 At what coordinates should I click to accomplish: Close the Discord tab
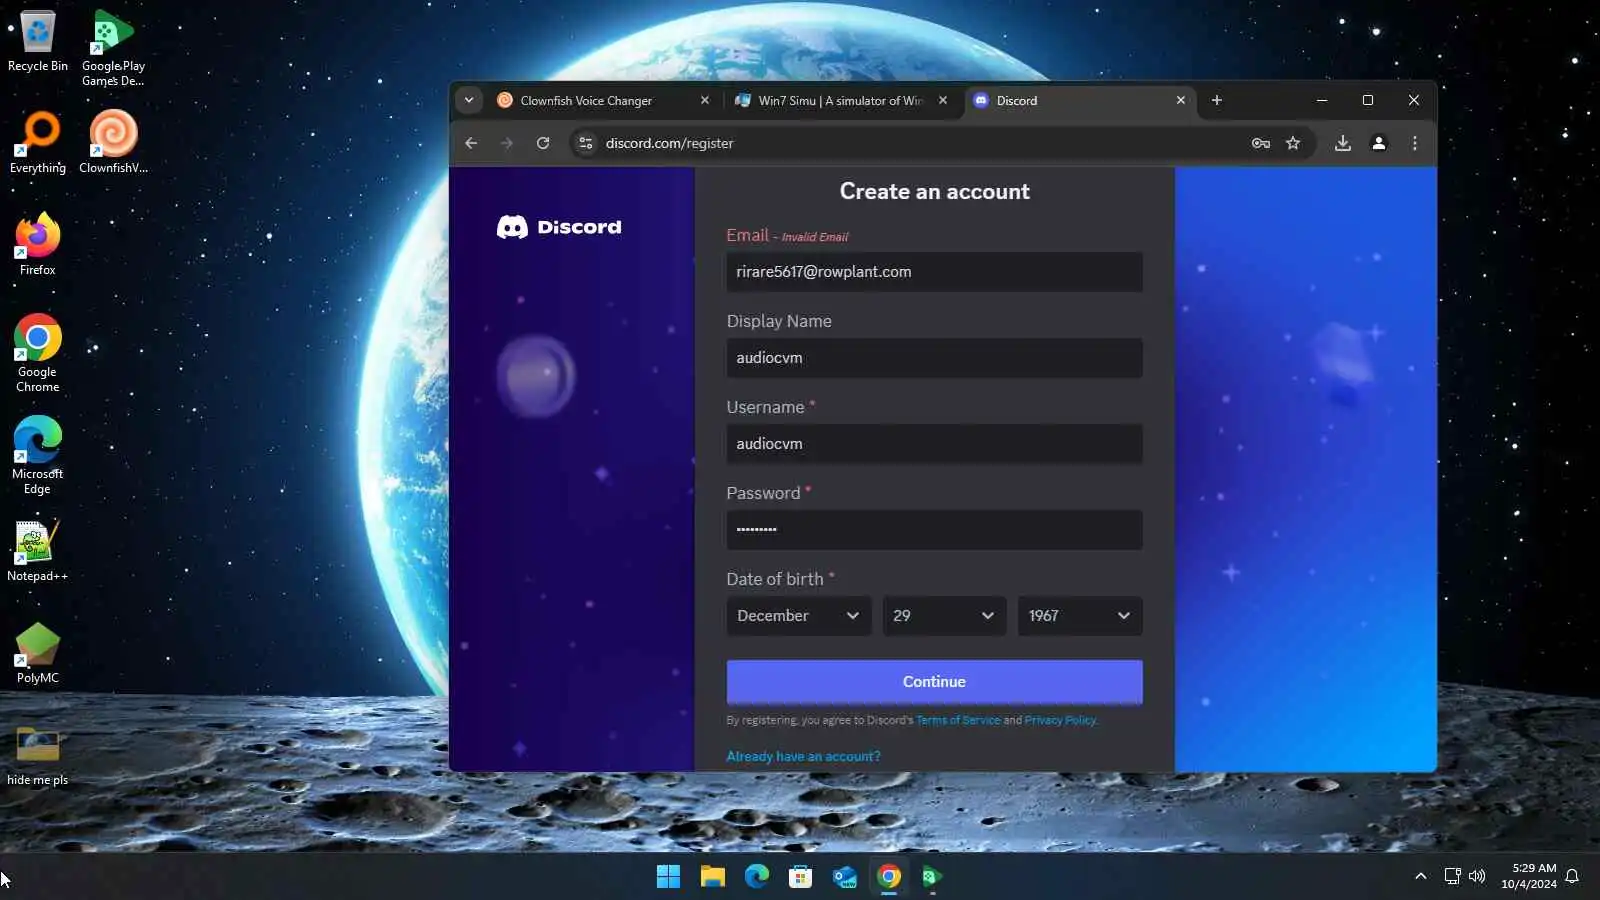[x=1181, y=100]
